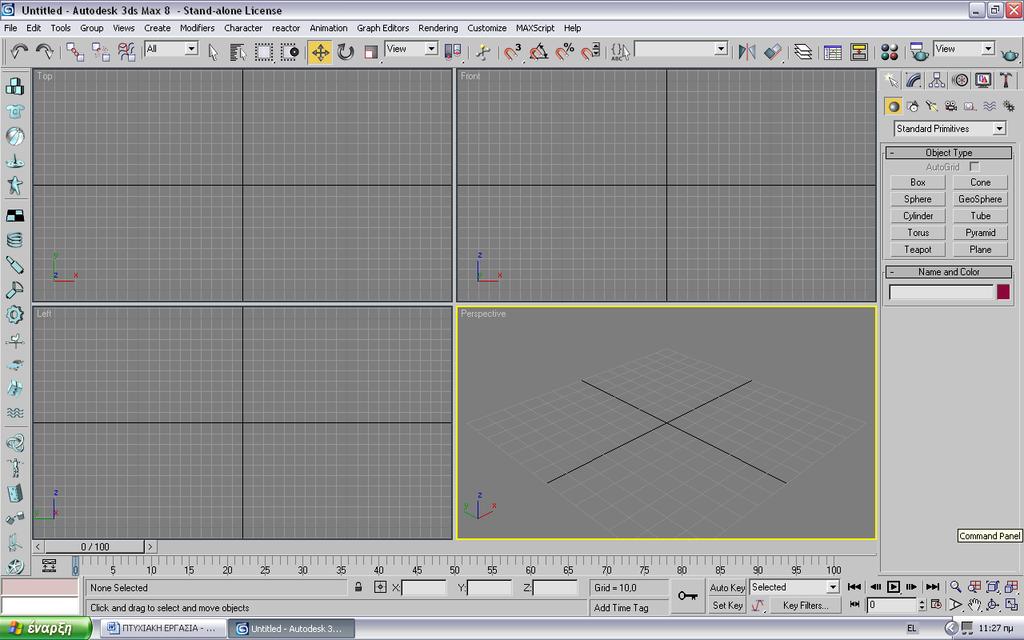Click the Cylinder primitive button

point(918,216)
